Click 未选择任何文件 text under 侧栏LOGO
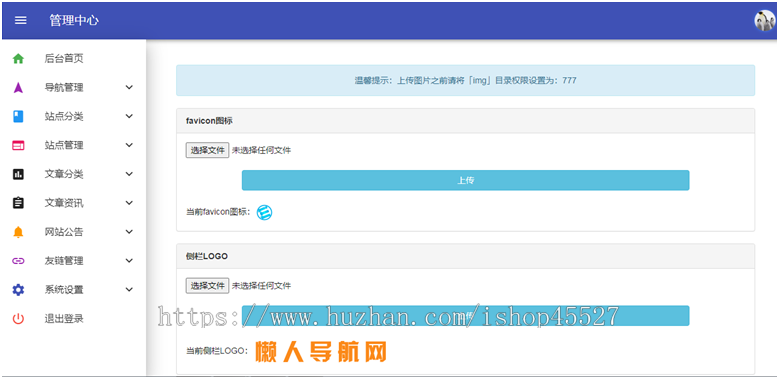The image size is (779, 379). click(x=261, y=286)
